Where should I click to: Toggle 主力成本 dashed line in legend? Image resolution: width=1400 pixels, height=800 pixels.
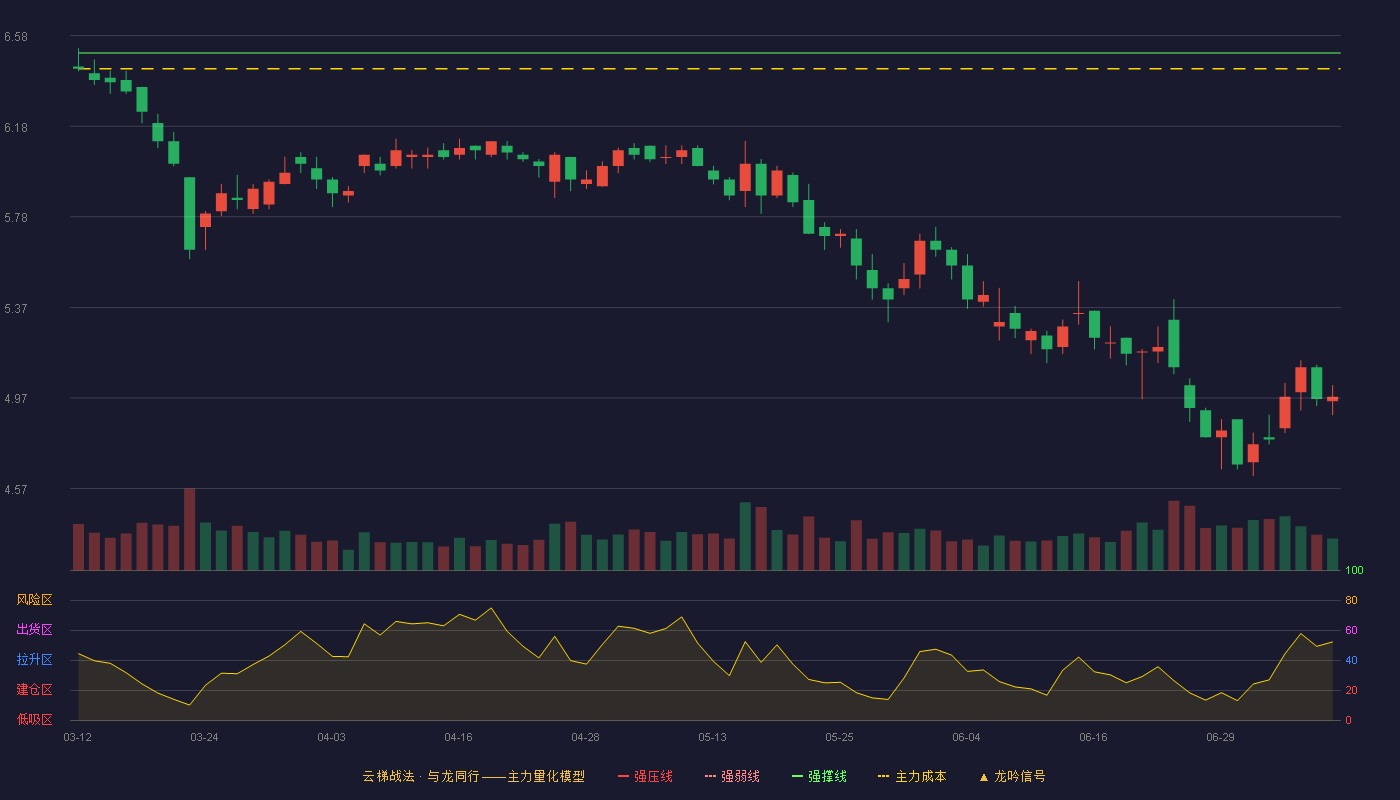pos(912,776)
